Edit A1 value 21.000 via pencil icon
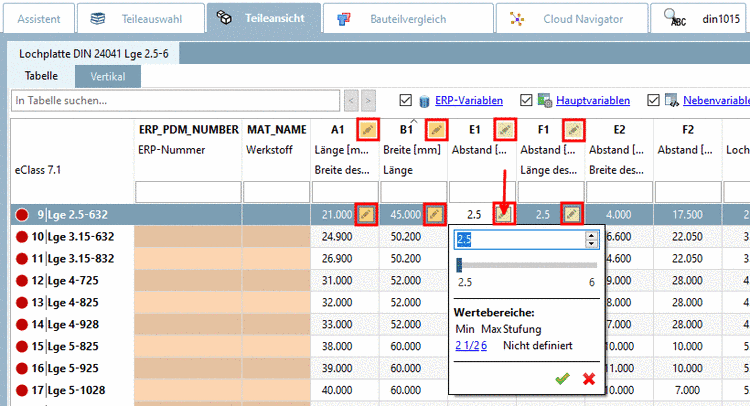This screenshot has width=750, height=406. [x=366, y=214]
